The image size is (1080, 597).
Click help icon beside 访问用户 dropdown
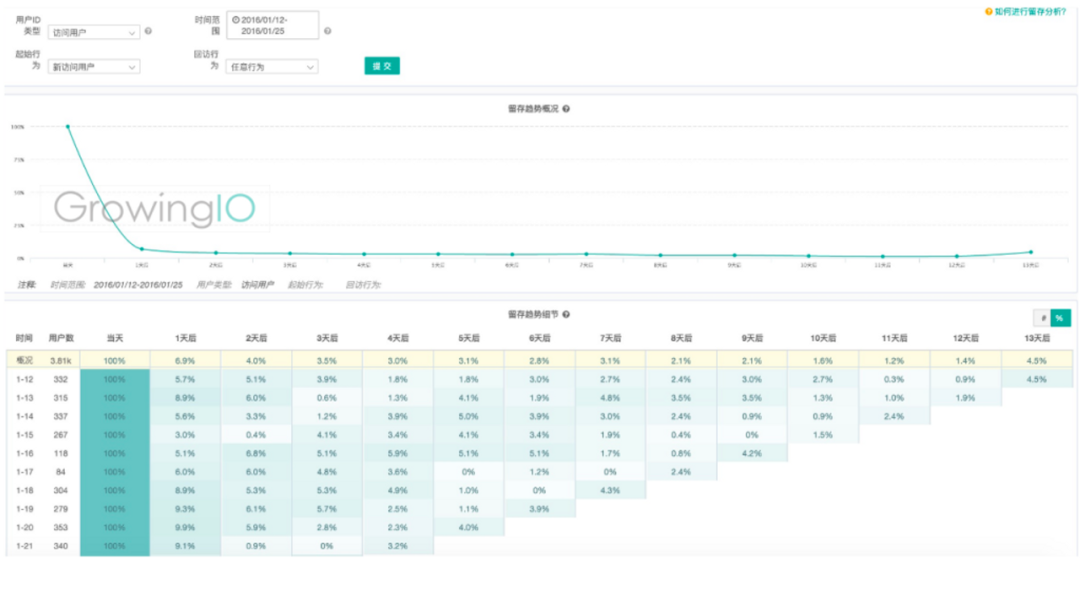click(148, 31)
